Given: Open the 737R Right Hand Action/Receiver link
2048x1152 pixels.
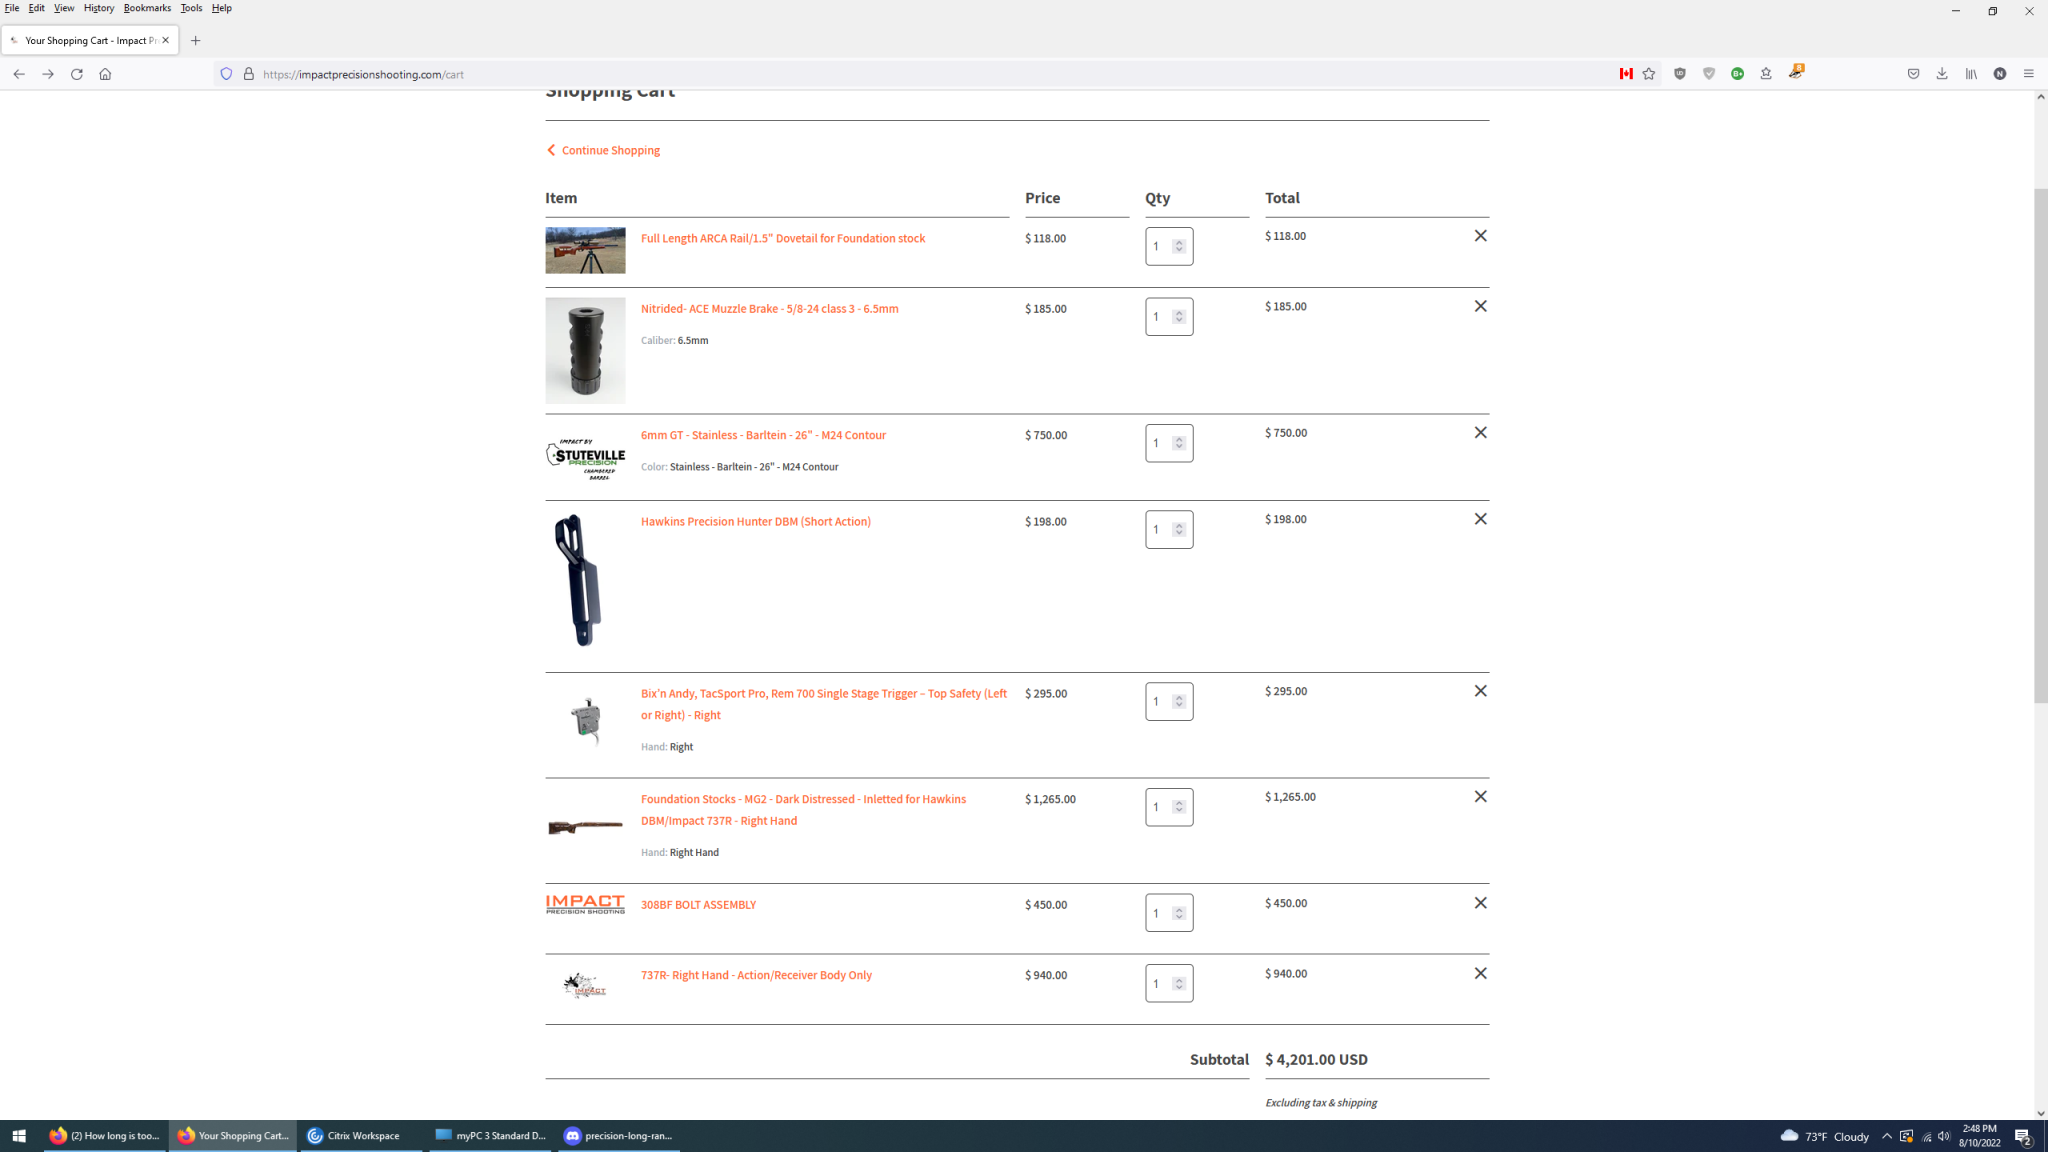Looking at the screenshot, I should (x=756, y=975).
